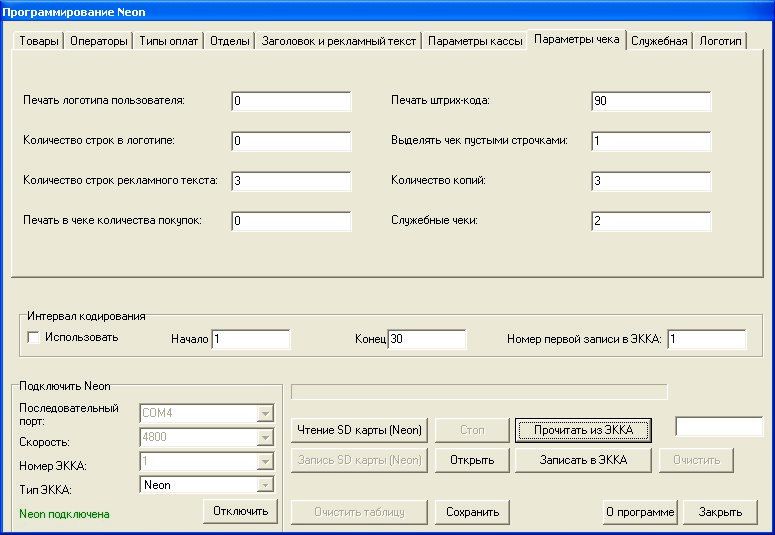Open the Скорость 4800 dropdown
The image size is (775, 535).
[265, 437]
